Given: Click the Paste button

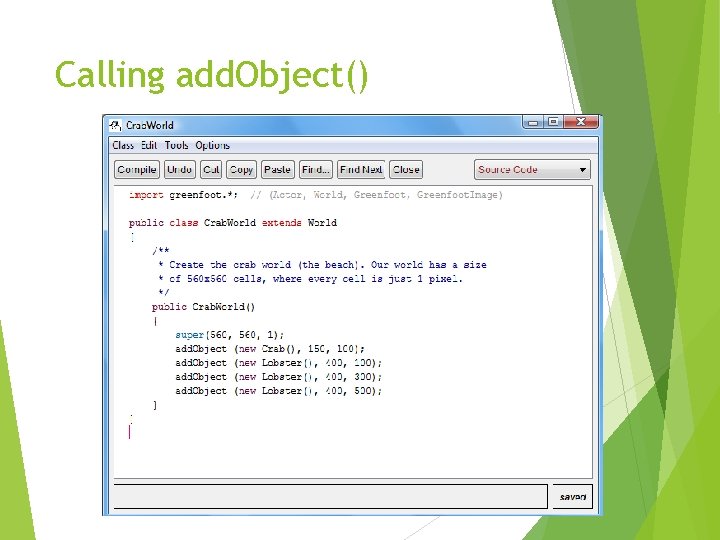Looking at the screenshot, I should point(277,169).
